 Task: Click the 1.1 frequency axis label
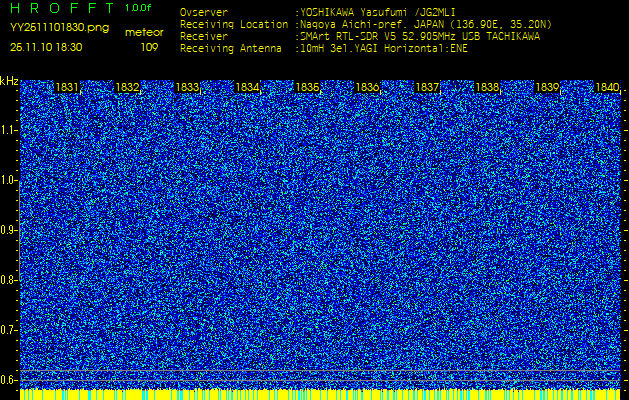point(7,131)
